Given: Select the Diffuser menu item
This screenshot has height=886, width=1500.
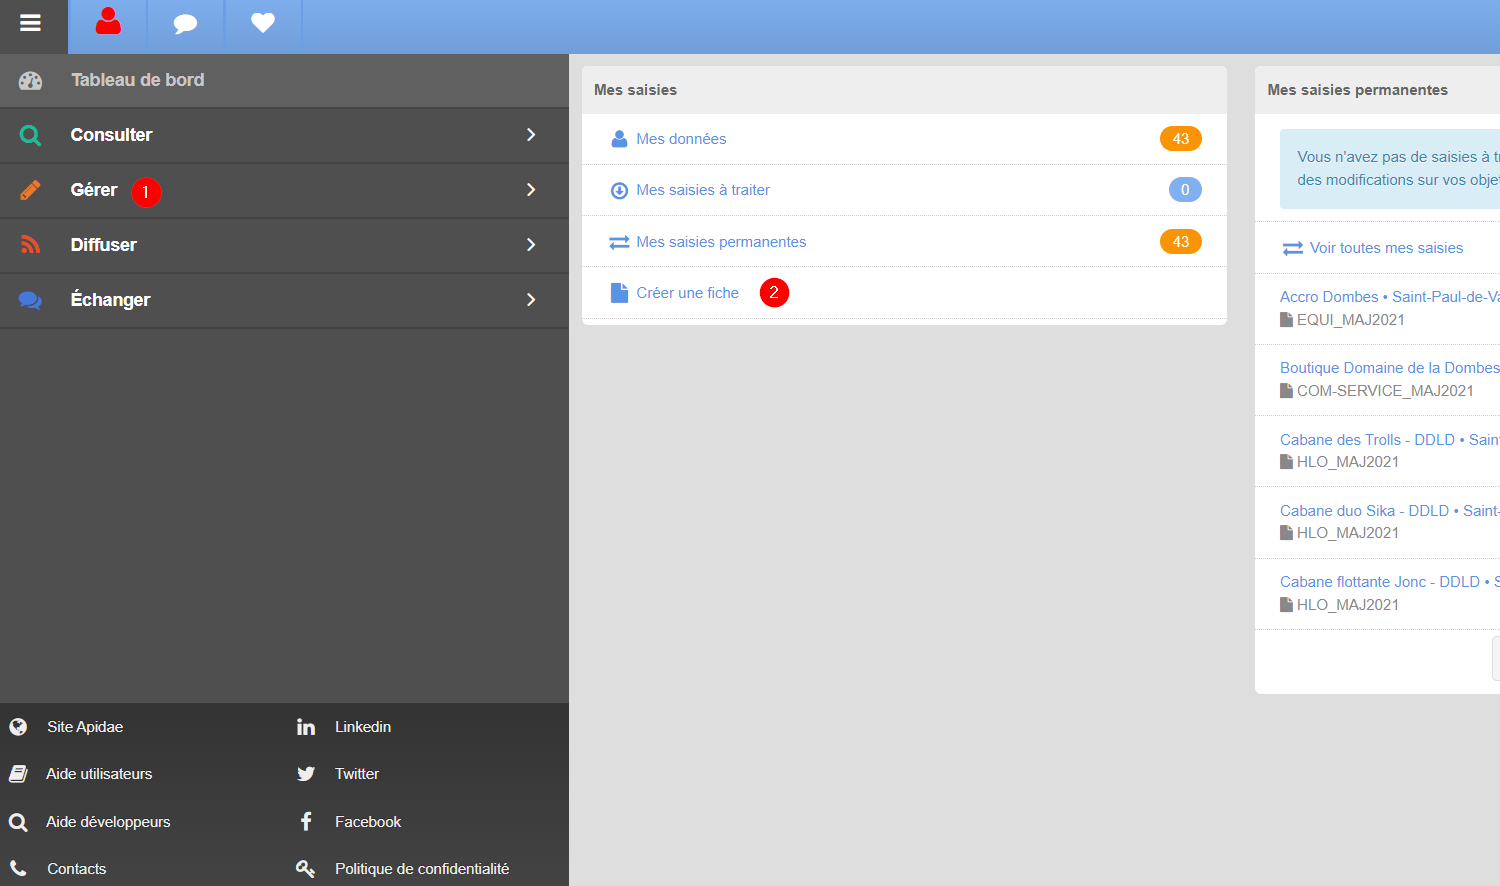Looking at the screenshot, I should (x=284, y=246).
